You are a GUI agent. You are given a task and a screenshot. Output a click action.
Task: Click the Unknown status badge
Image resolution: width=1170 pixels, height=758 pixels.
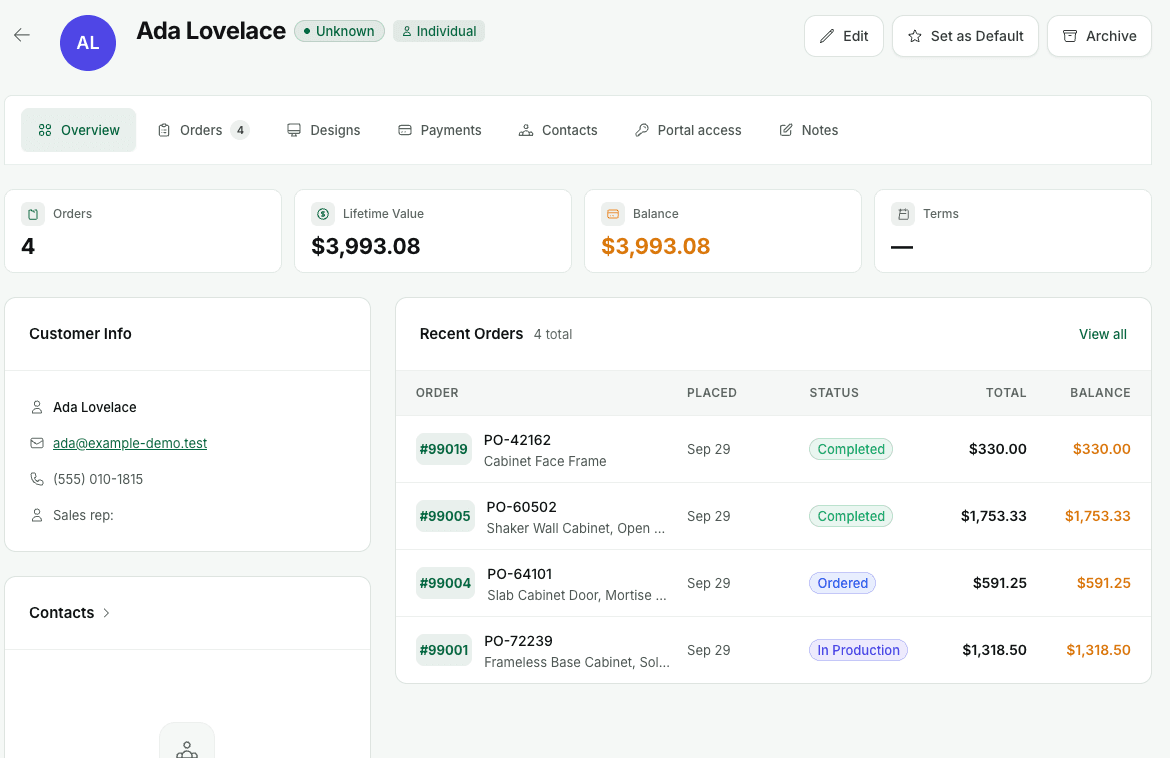click(340, 31)
